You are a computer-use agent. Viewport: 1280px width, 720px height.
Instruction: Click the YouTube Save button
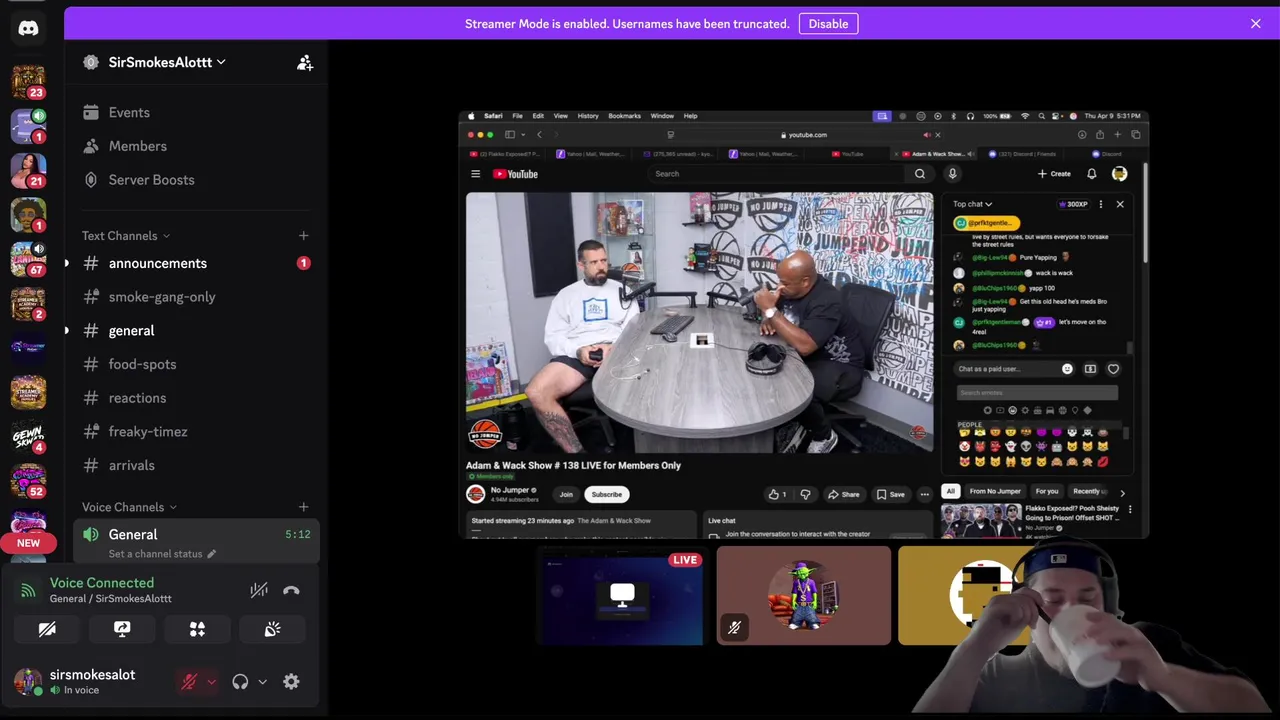point(890,494)
